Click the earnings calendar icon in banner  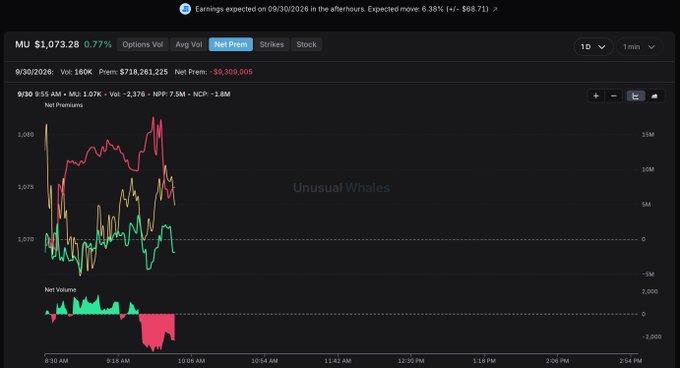[185, 9]
